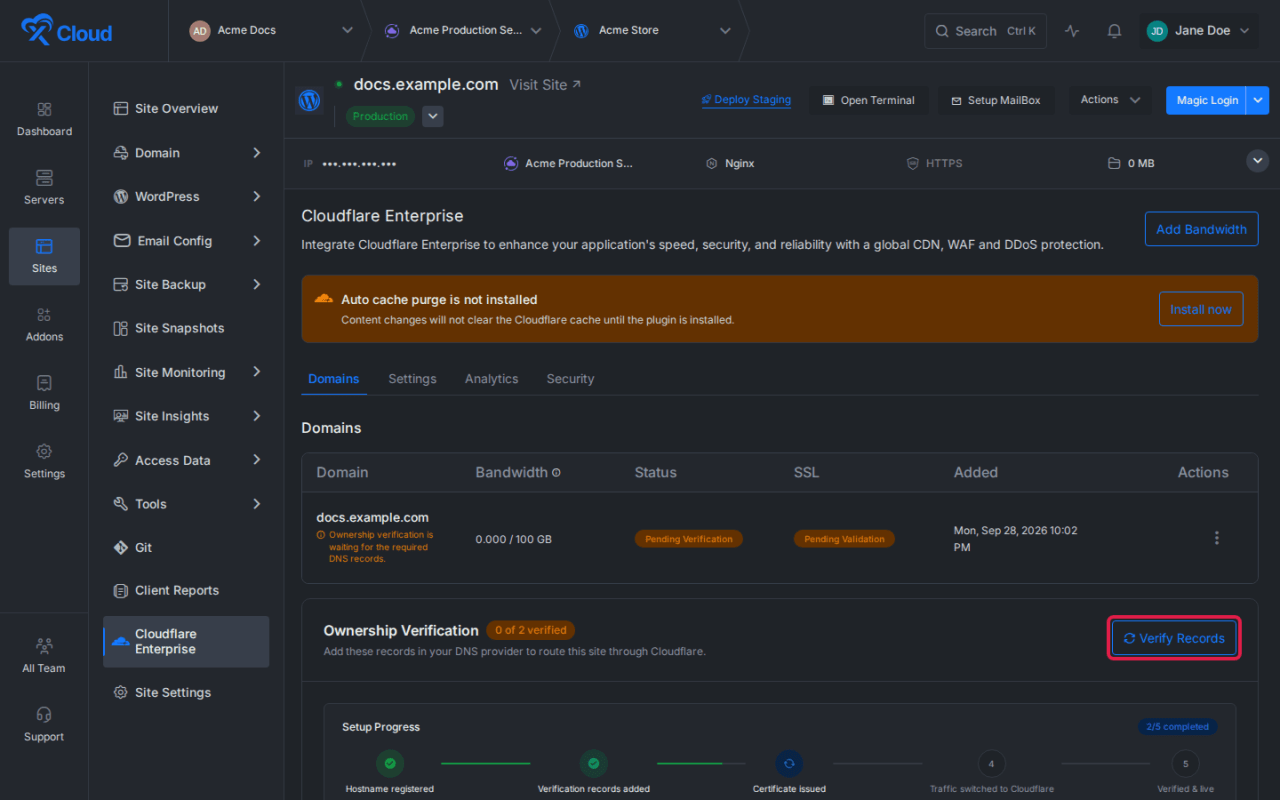Click the Magic Login button
This screenshot has width=1280, height=800.
coord(1206,100)
